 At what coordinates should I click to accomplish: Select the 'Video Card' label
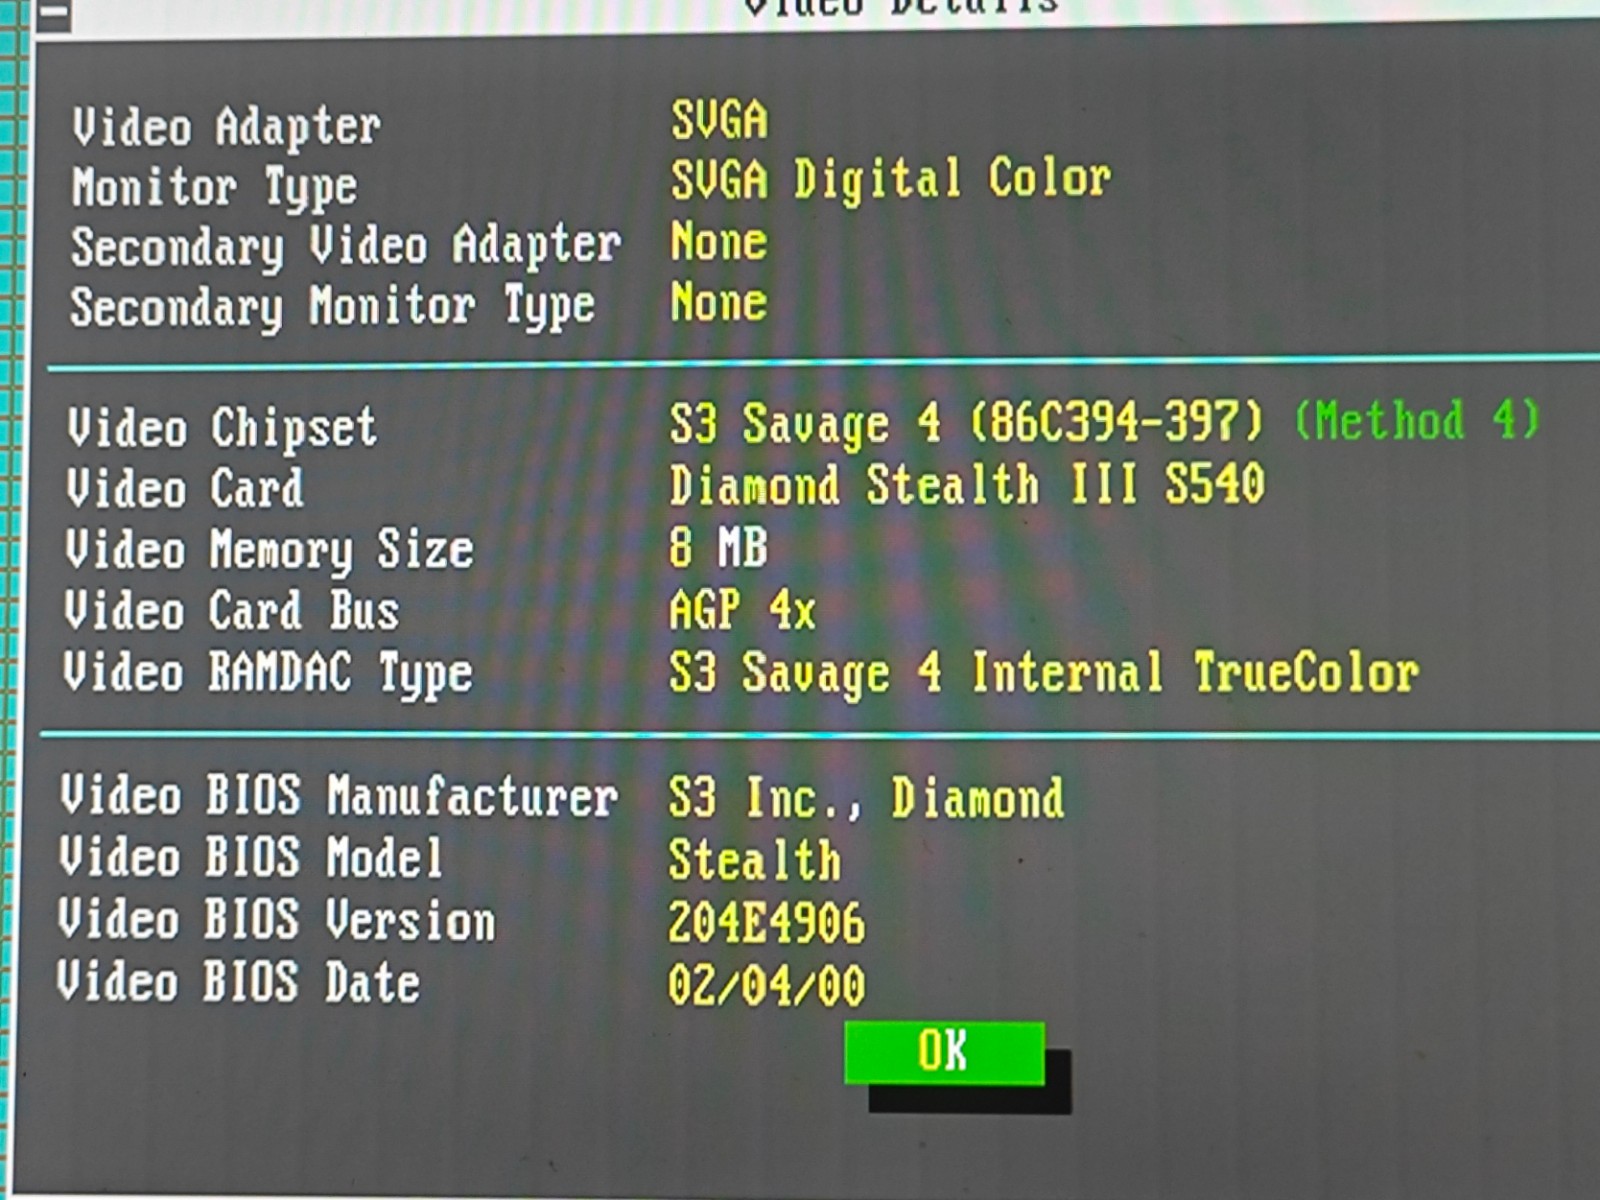coord(185,489)
